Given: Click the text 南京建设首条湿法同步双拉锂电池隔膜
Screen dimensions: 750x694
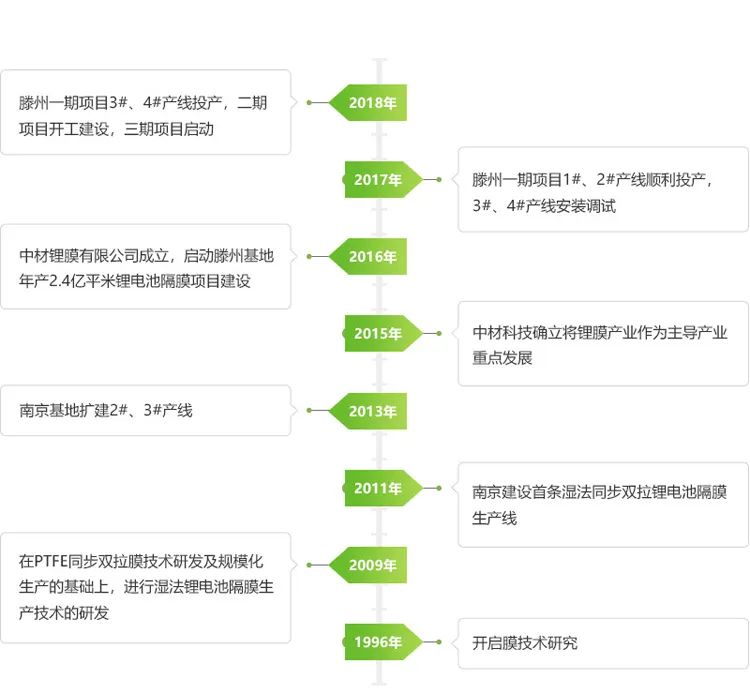Looking at the screenshot, I should point(600,492).
